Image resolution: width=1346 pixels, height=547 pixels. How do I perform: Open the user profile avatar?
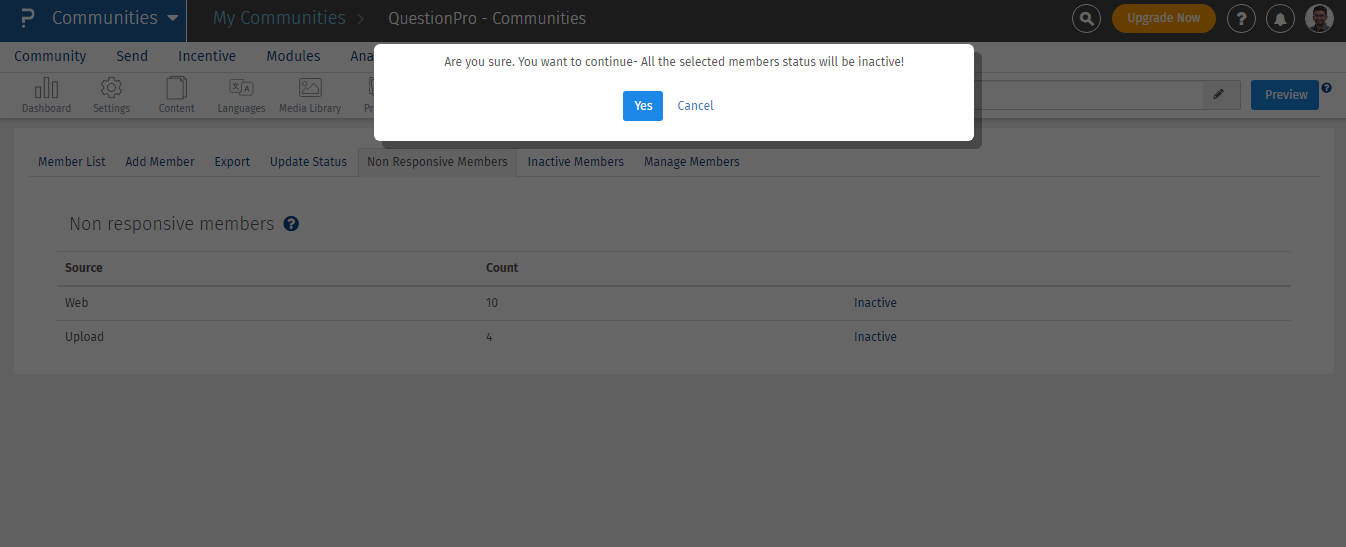[1319, 18]
